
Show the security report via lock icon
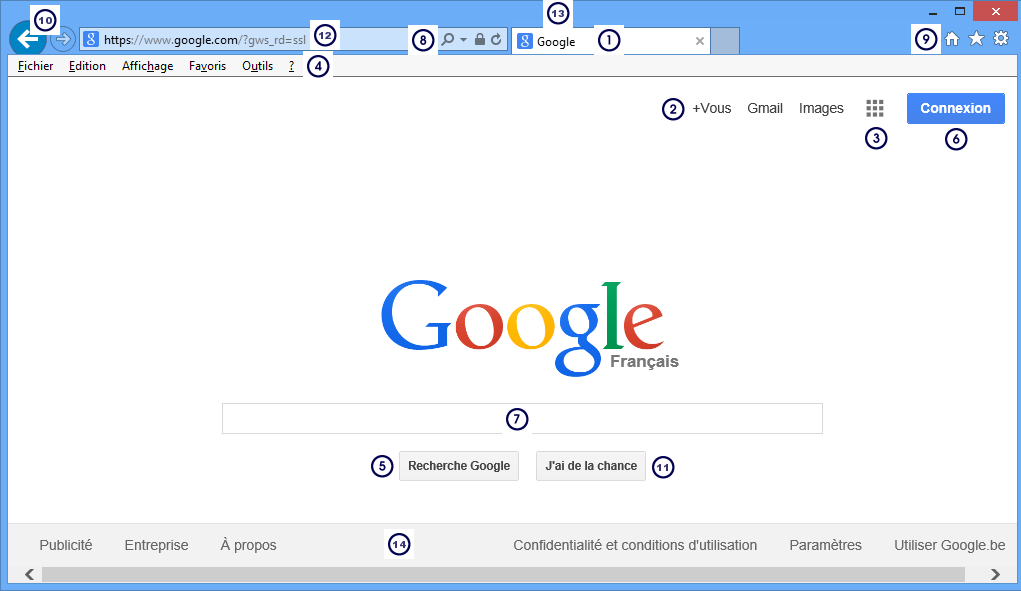(x=480, y=40)
